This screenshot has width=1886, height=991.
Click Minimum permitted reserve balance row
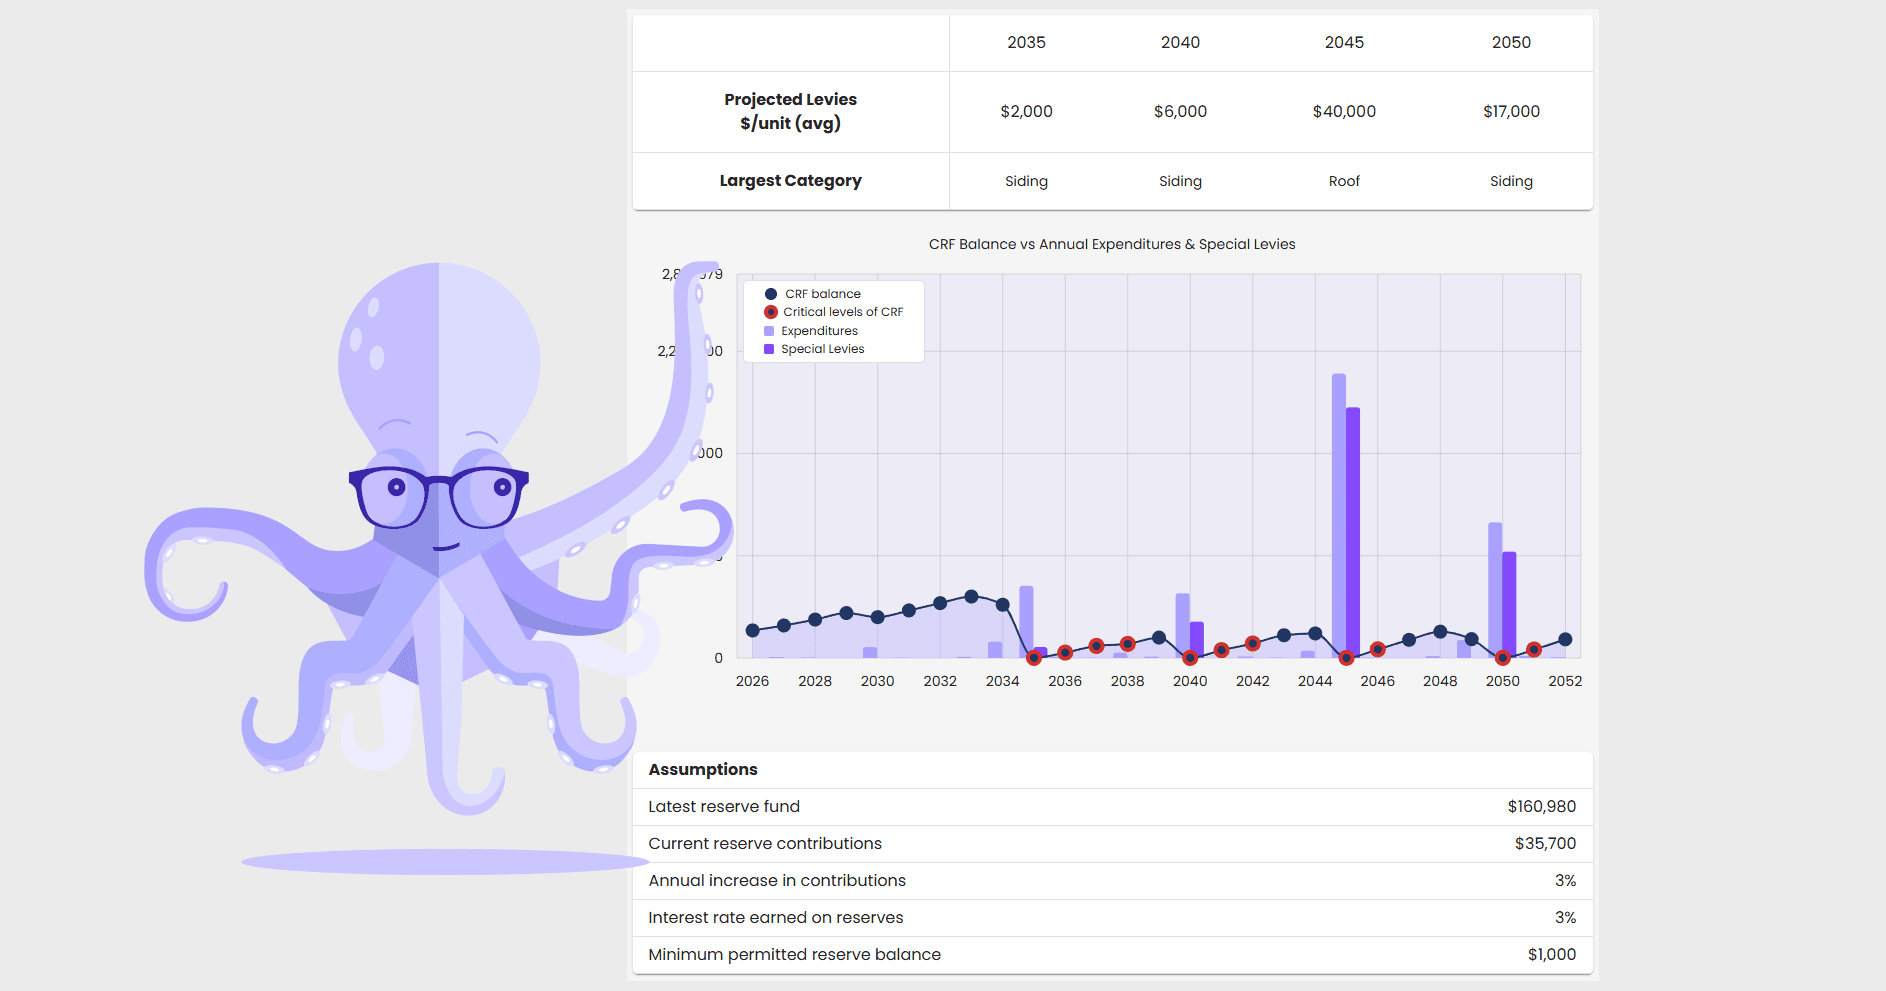coord(1112,955)
